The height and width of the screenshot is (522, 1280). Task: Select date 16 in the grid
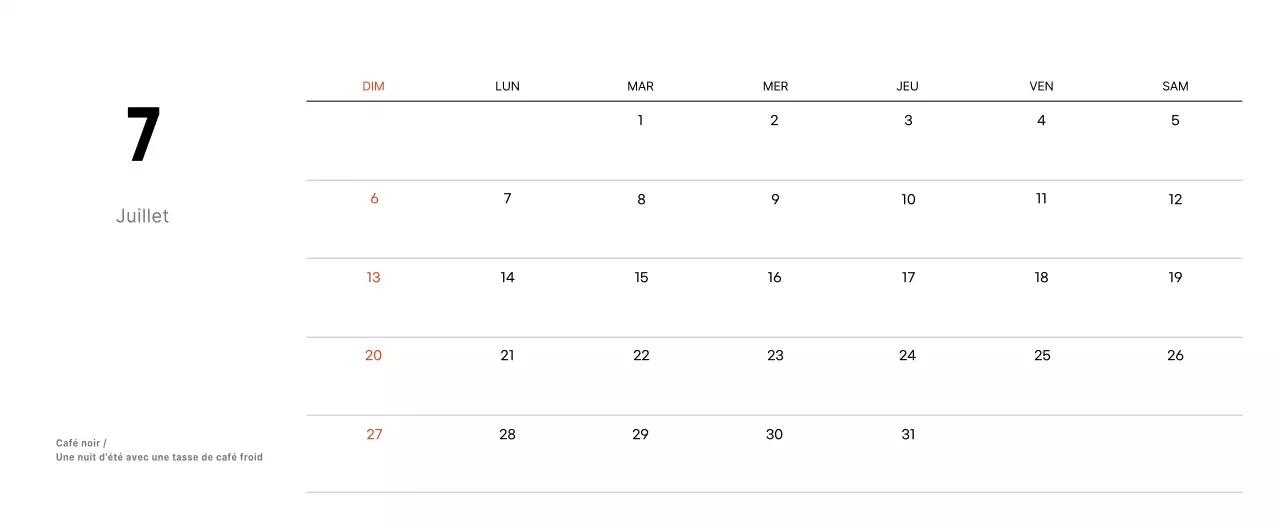pos(774,277)
